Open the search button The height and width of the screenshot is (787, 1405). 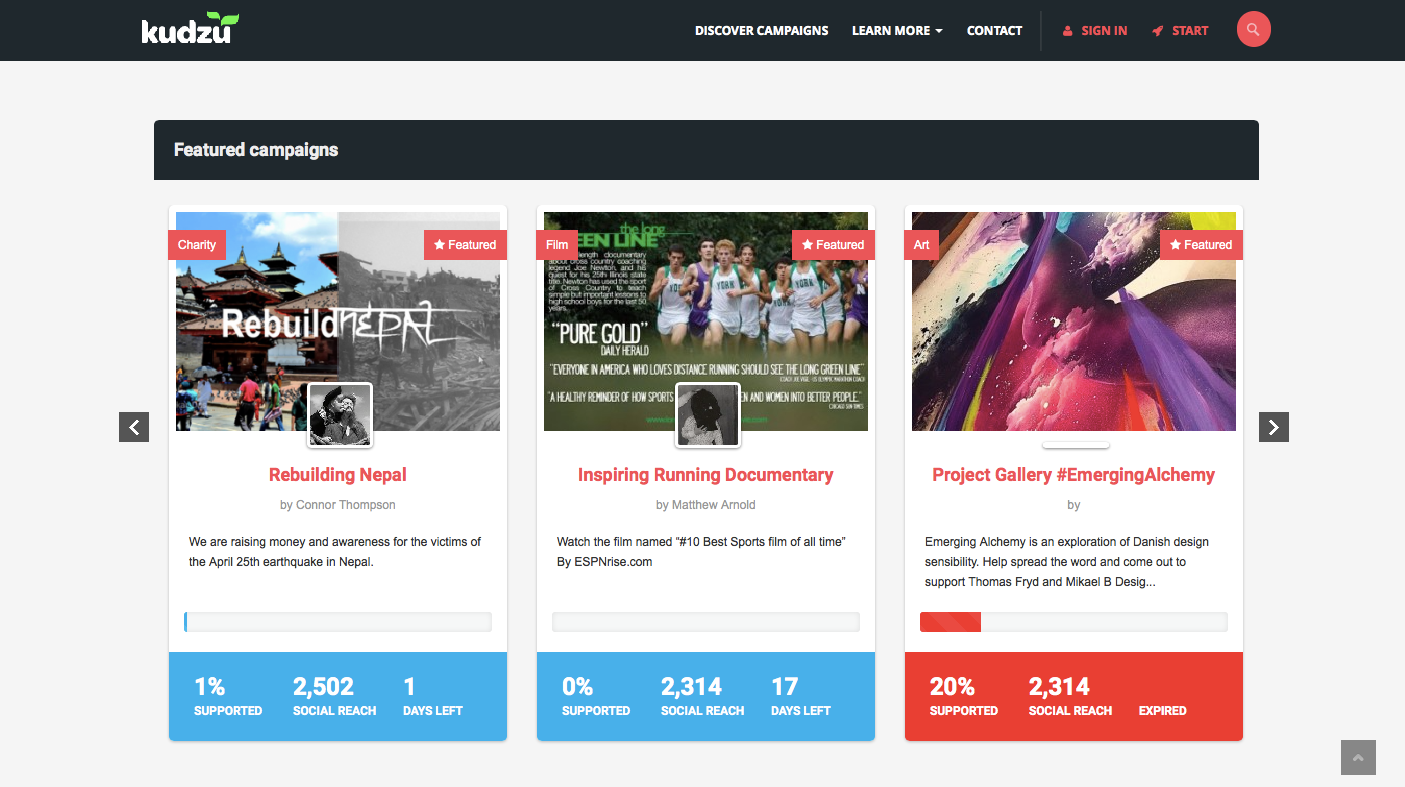click(x=1254, y=29)
